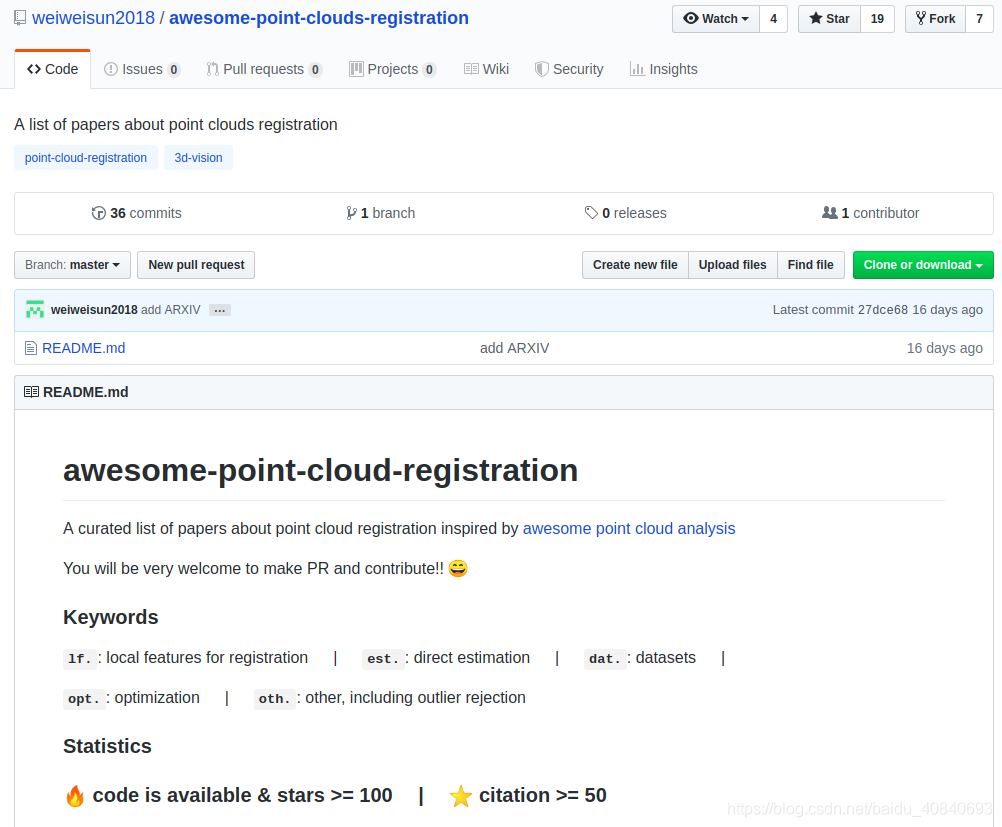This screenshot has width=1002, height=827.
Task: Click the releases tag icon
Action: (x=591, y=213)
